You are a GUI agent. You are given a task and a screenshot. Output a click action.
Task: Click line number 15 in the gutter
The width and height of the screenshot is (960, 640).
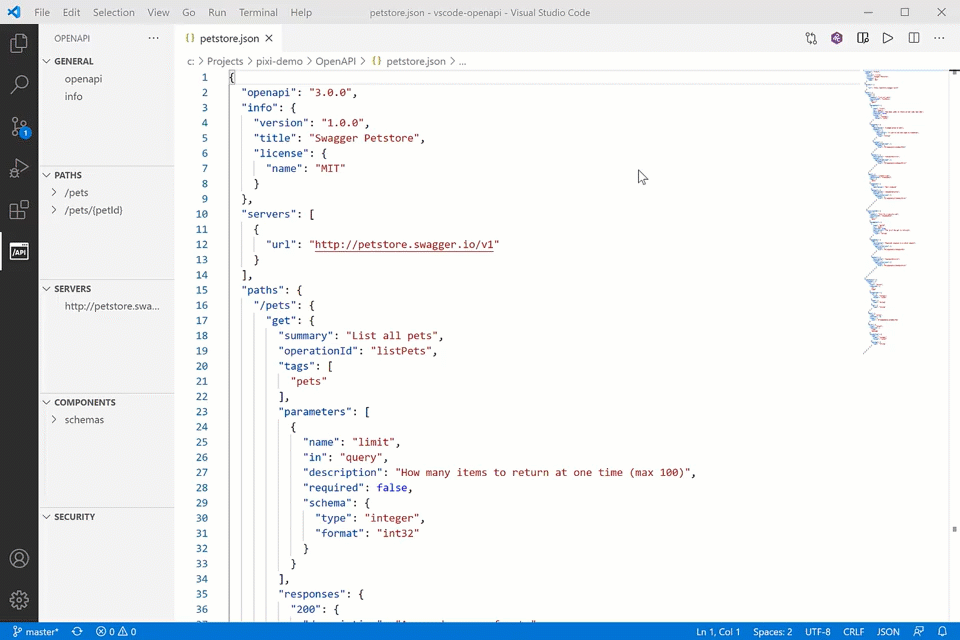pyautogui.click(x=202, y=290)
